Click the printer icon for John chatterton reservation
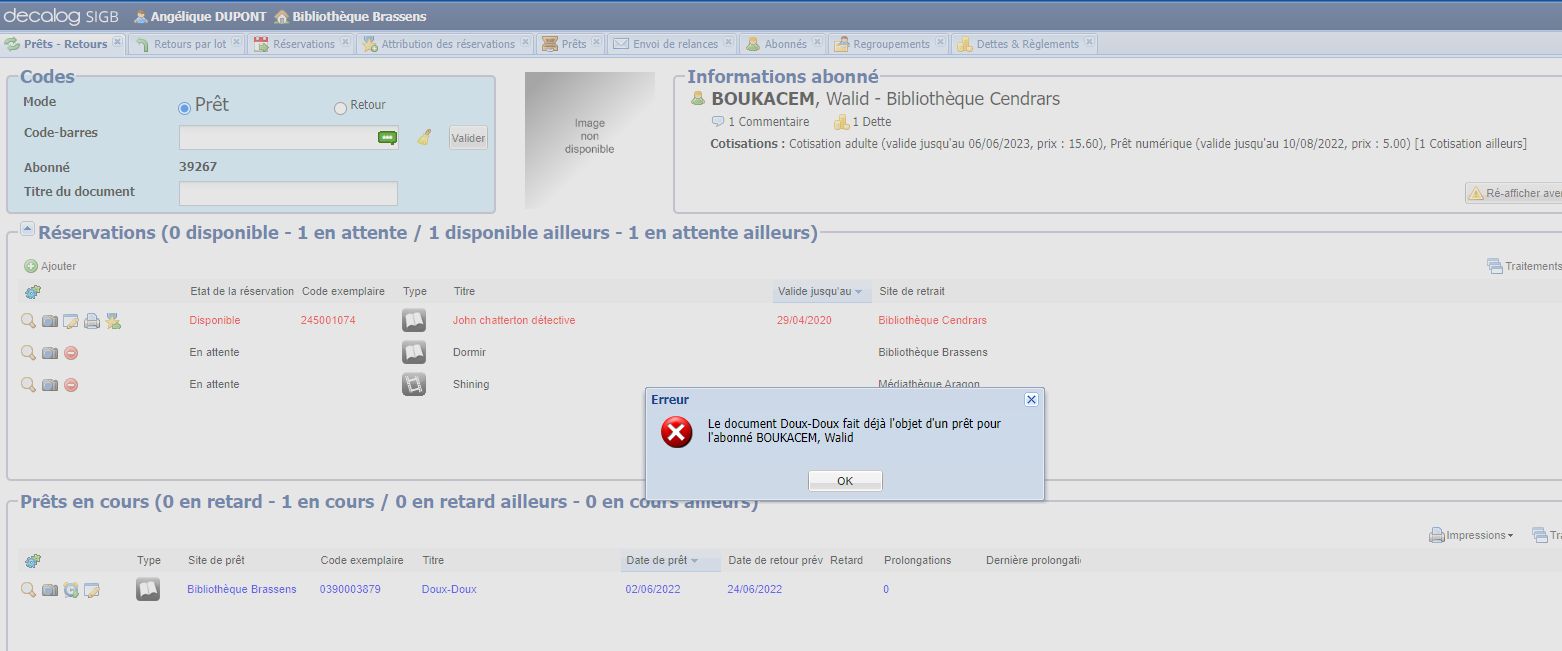The image size is (1562, 651). point(92,321)
